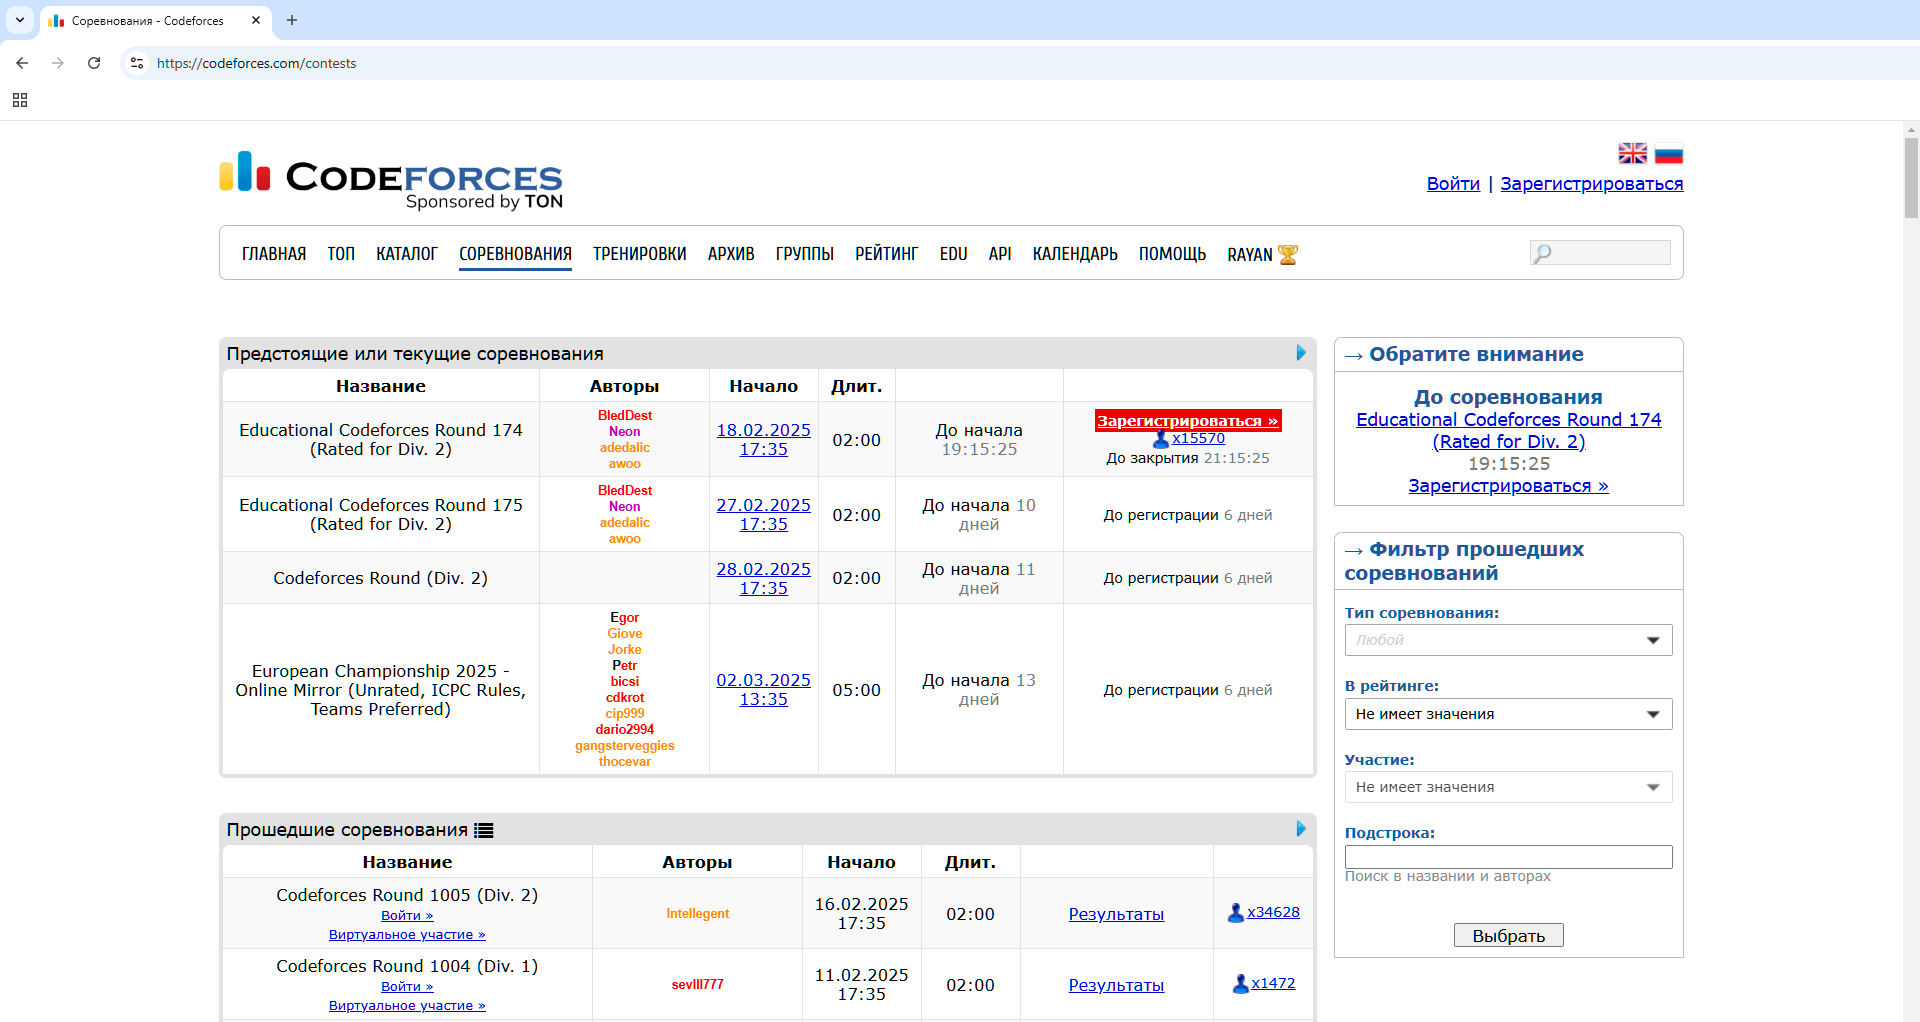The height and width of the screenshot is (1022, 1920).
Task: Expand upcoming contests panel with blue arrow
Action: (1300, 353)
